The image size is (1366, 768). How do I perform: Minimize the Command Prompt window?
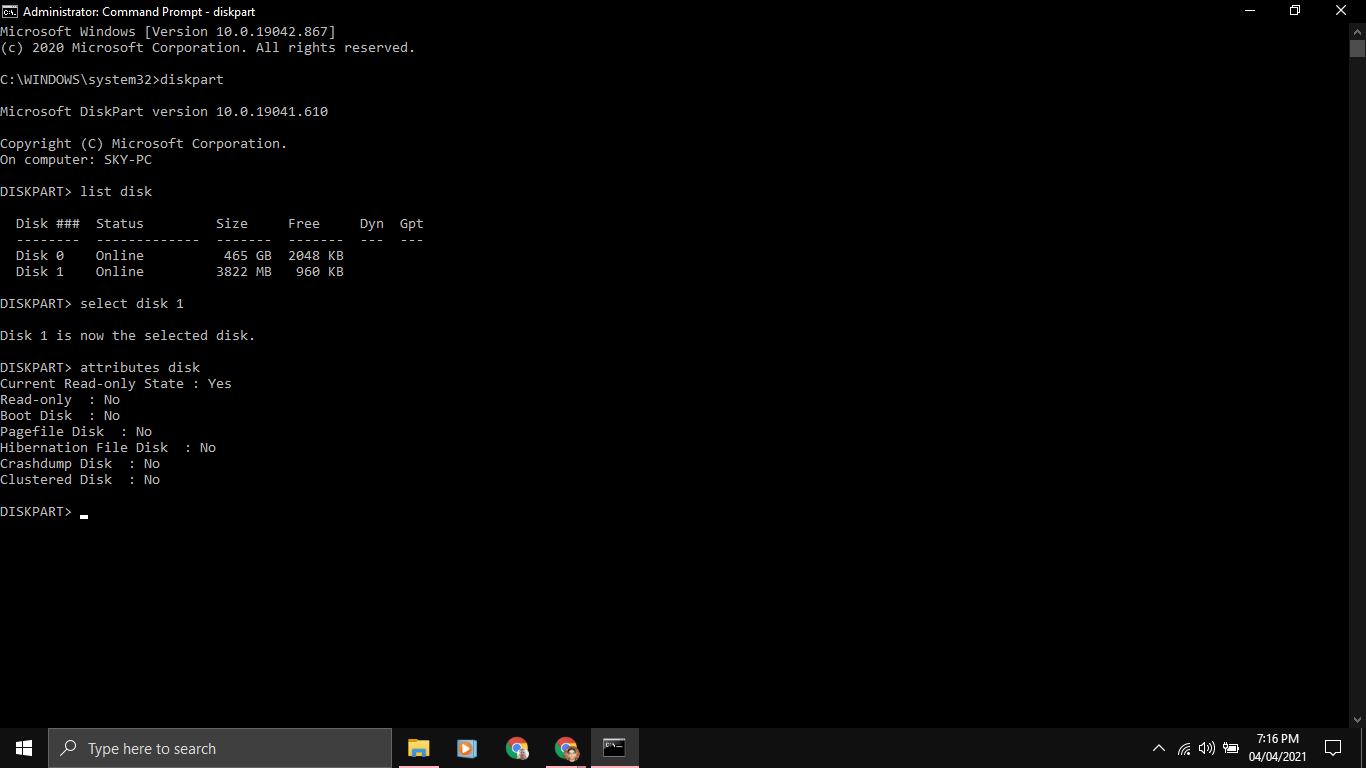[1250, 11]
